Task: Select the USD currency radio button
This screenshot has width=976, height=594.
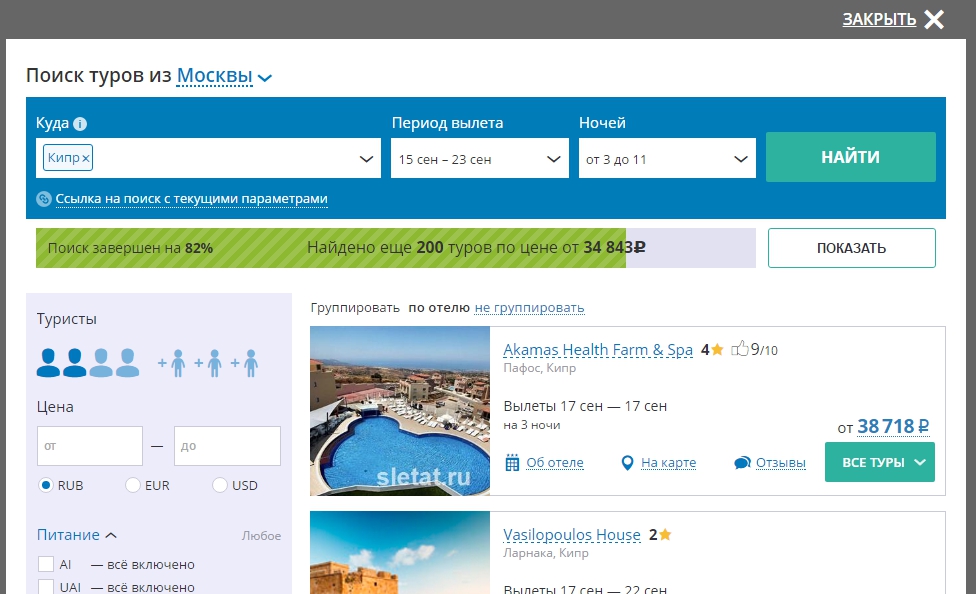Action: 220,485
